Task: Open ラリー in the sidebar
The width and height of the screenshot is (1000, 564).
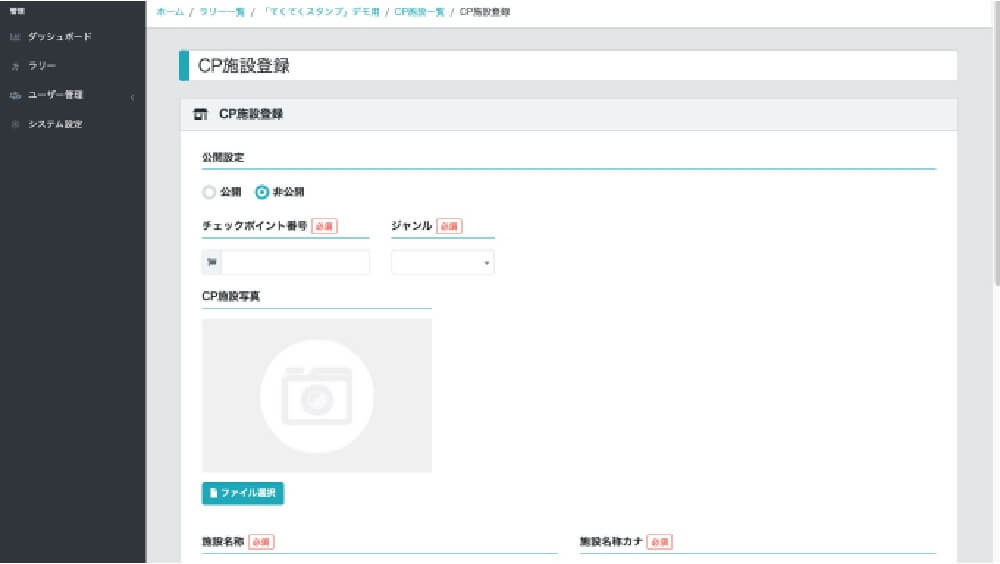Action: point(42,66)
